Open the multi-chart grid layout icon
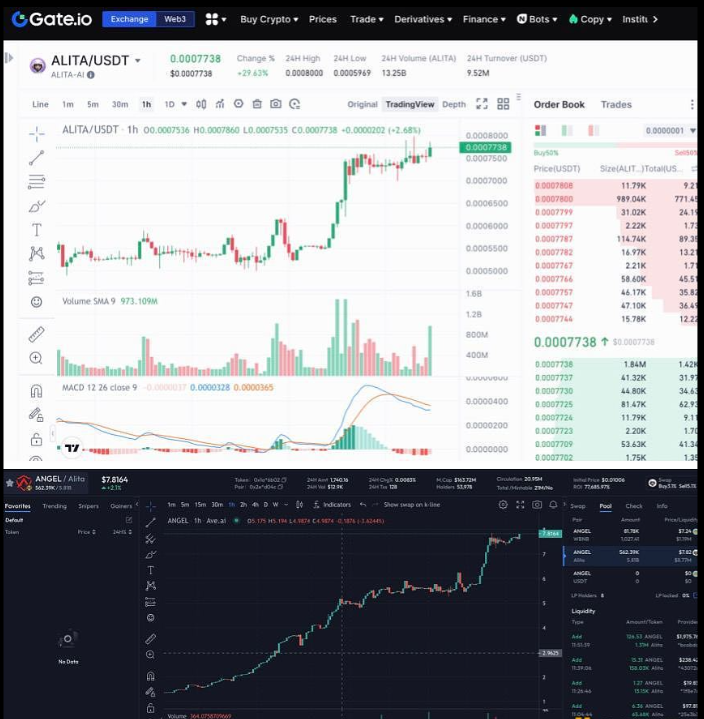 click(x=503, y=104)
